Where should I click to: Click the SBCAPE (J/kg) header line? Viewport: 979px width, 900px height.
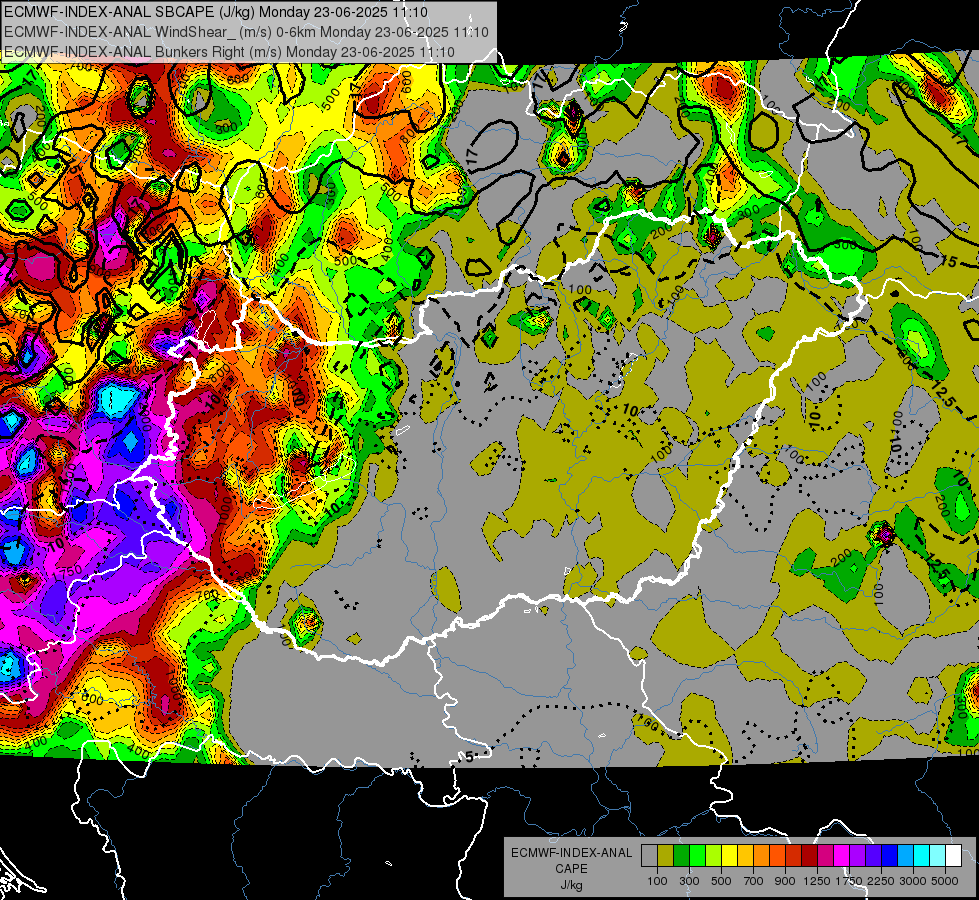tap(216, 12)
